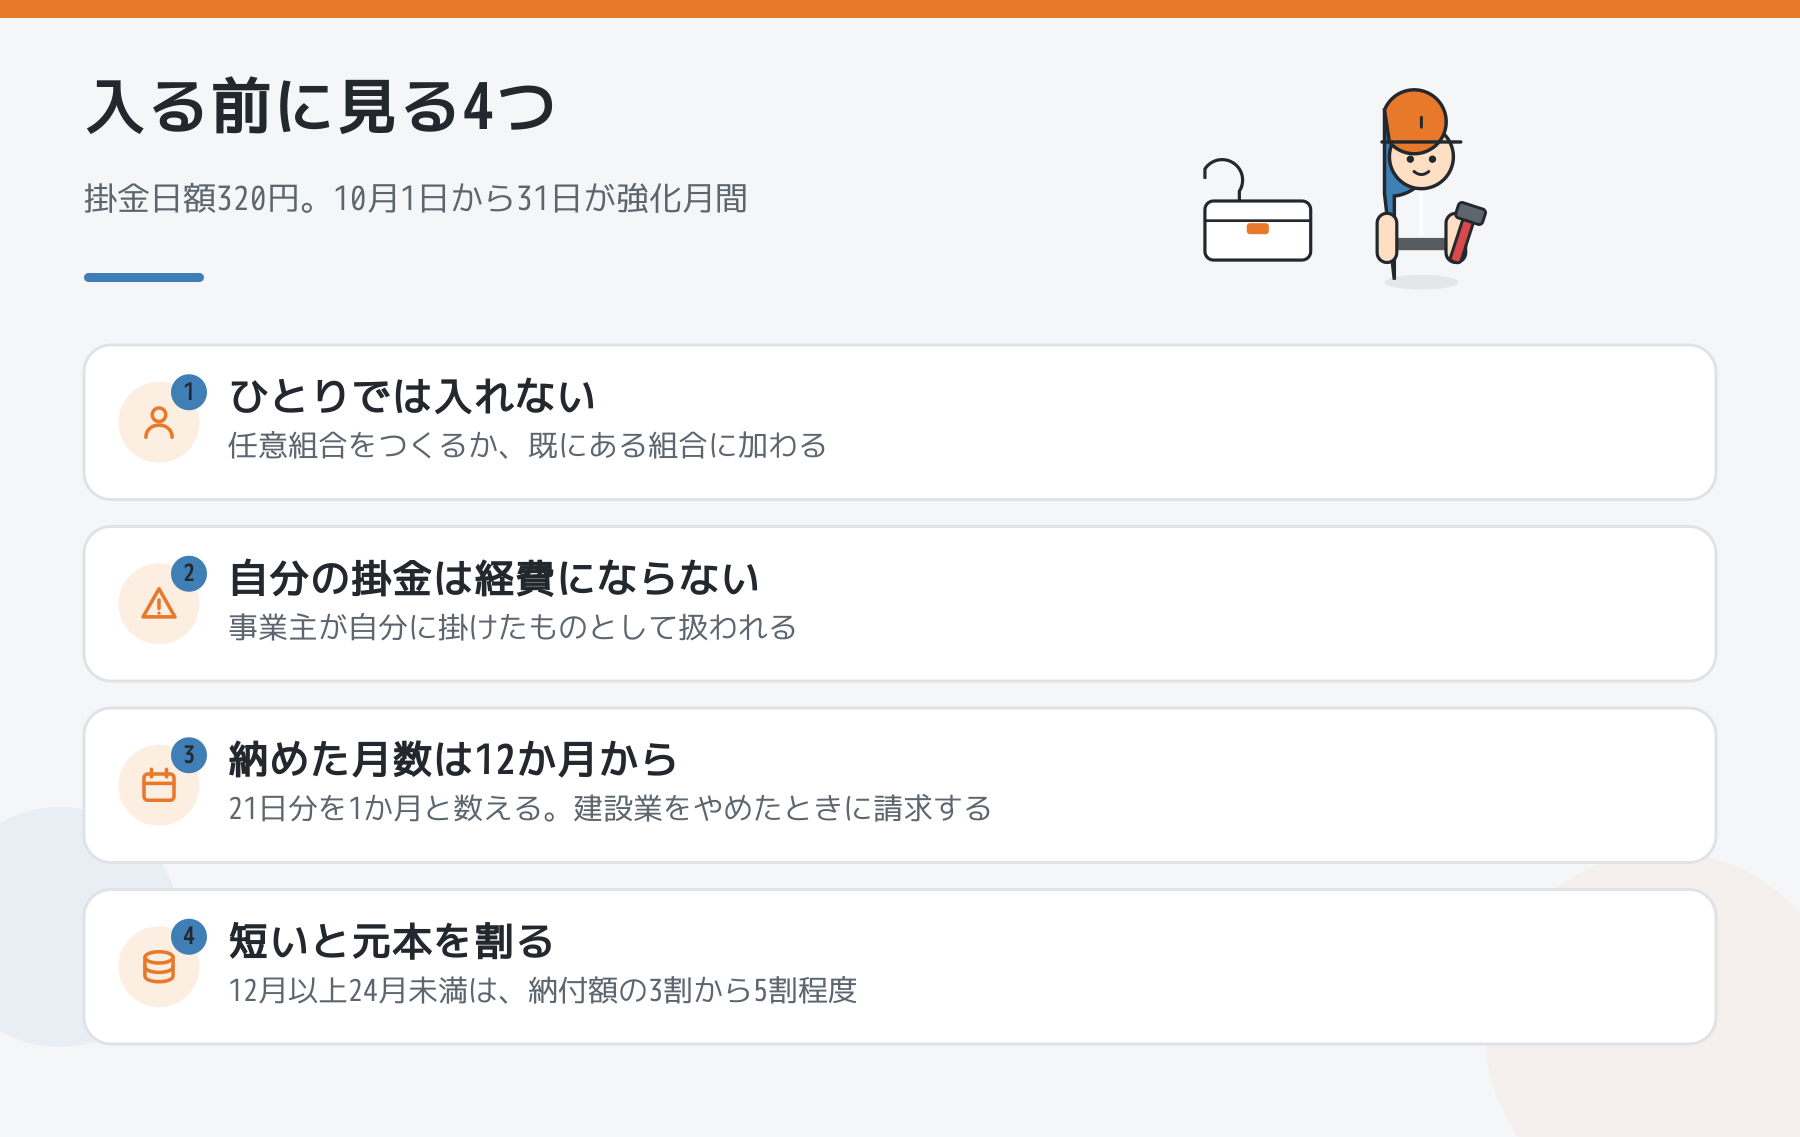1800x1137 pixels.
Task: Click the heading 入る前に見る4つ
Action: pos(320,107)
